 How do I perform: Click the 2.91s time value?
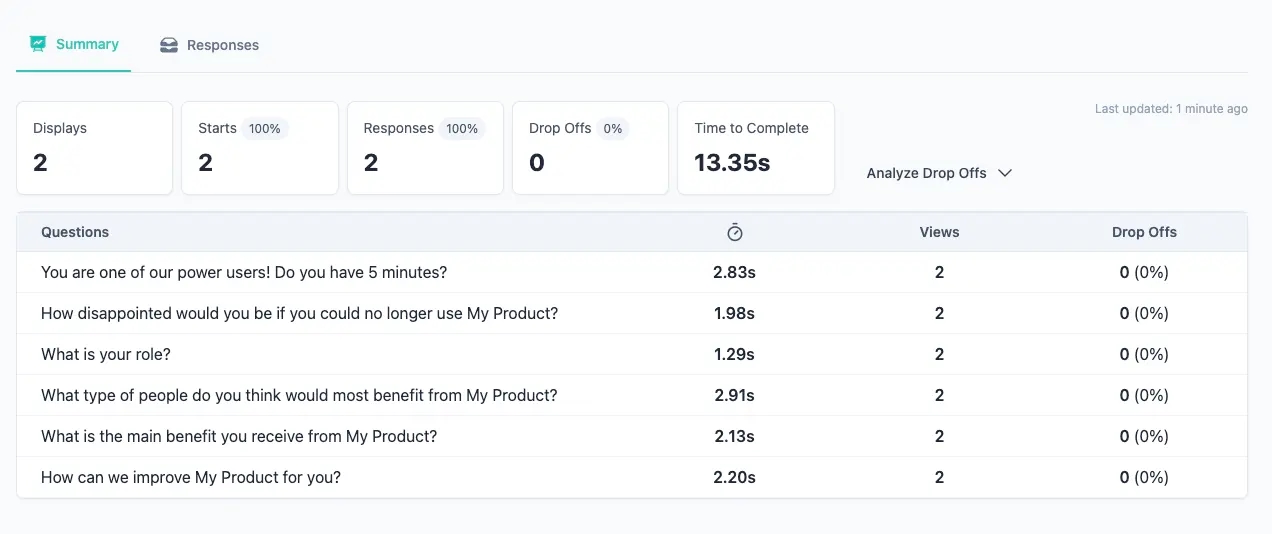click(734, 395)
